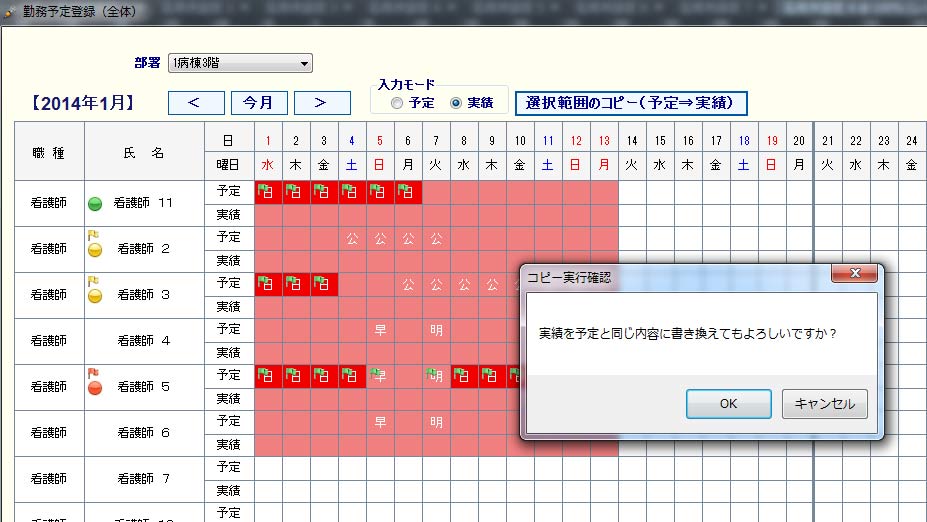Dismiss the dialog with キャンセル
The width and height of the screenshot is (927, 522).
coord(824,404)
